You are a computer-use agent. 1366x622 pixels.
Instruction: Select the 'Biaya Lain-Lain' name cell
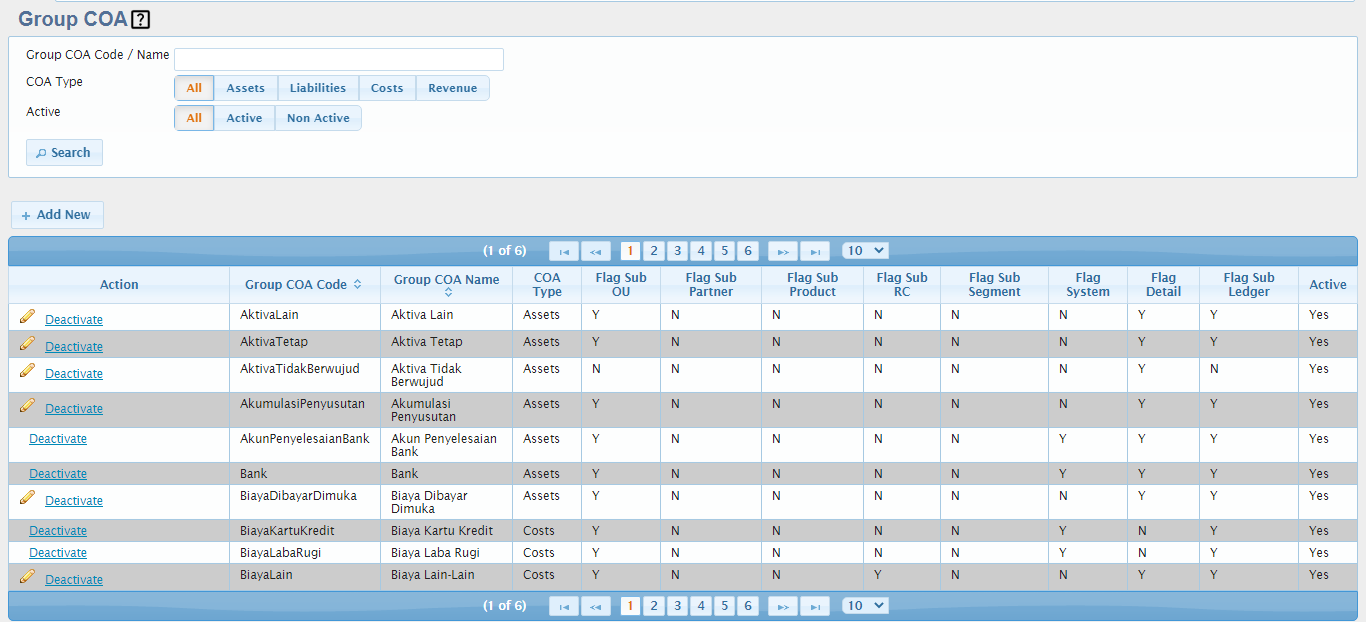tap(446, 577)
